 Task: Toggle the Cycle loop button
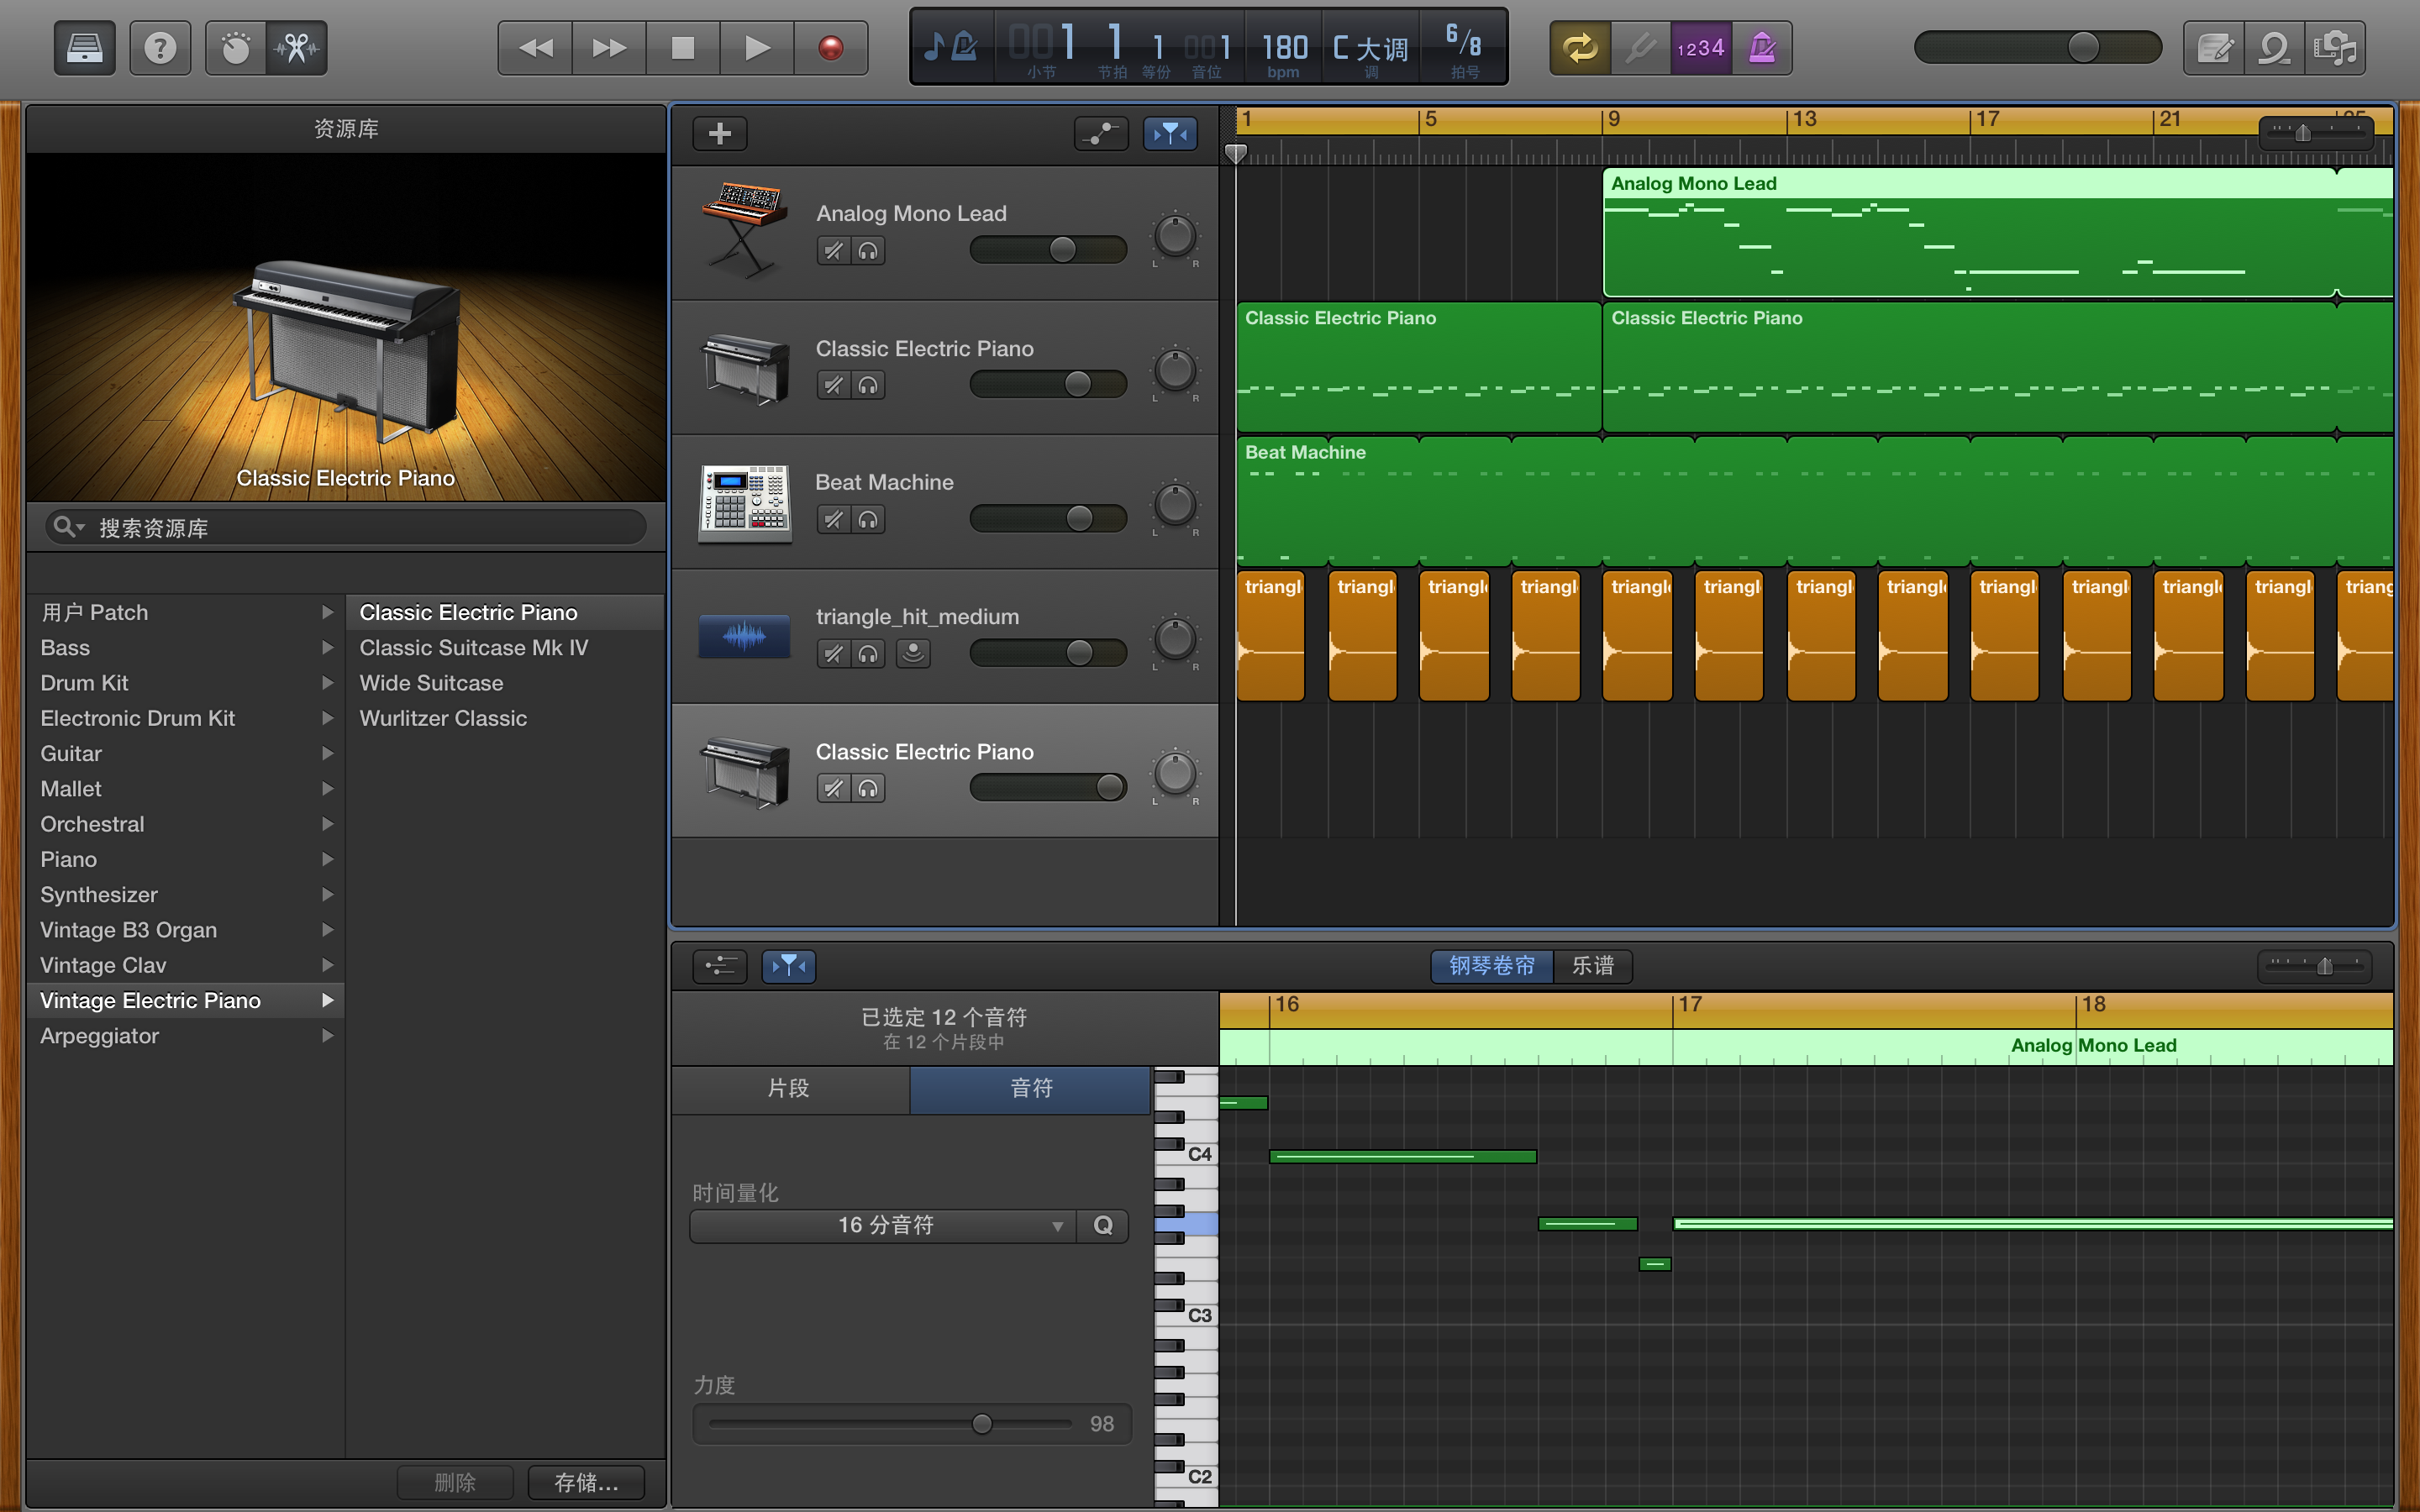[1580, 47]
